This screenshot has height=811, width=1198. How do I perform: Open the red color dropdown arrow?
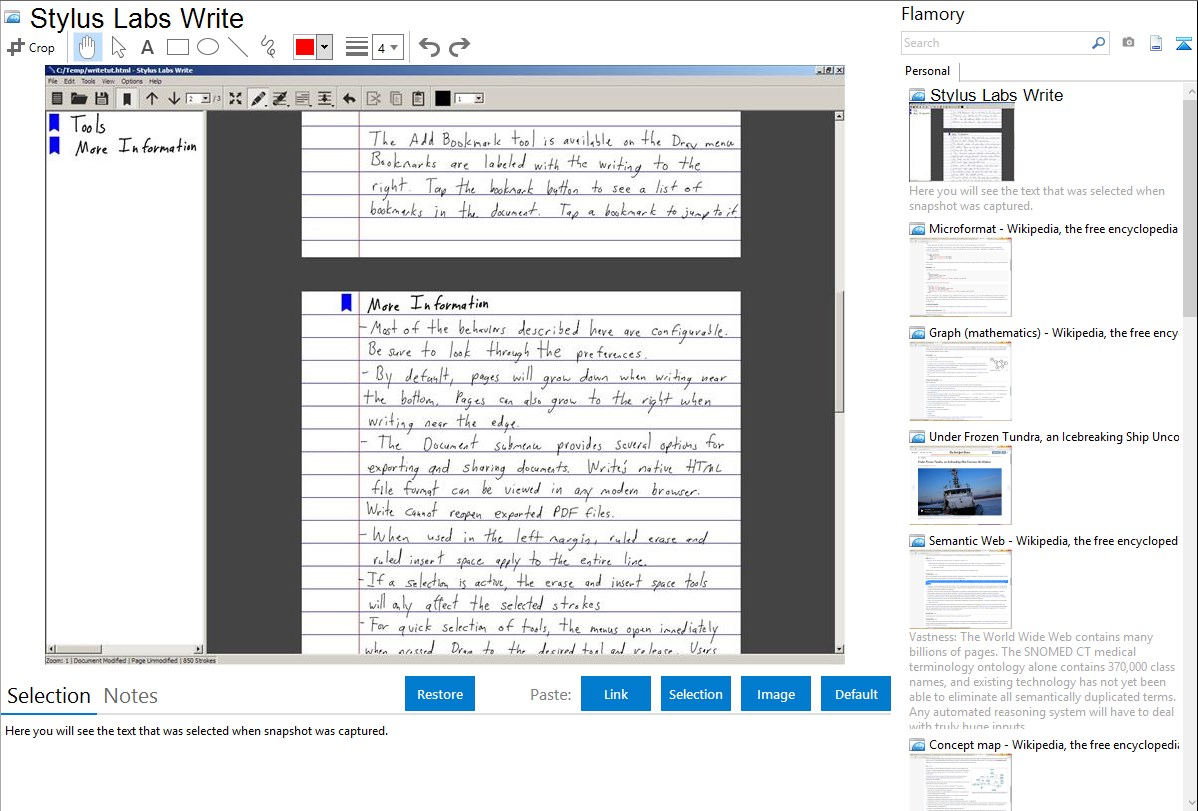[324, 47]
